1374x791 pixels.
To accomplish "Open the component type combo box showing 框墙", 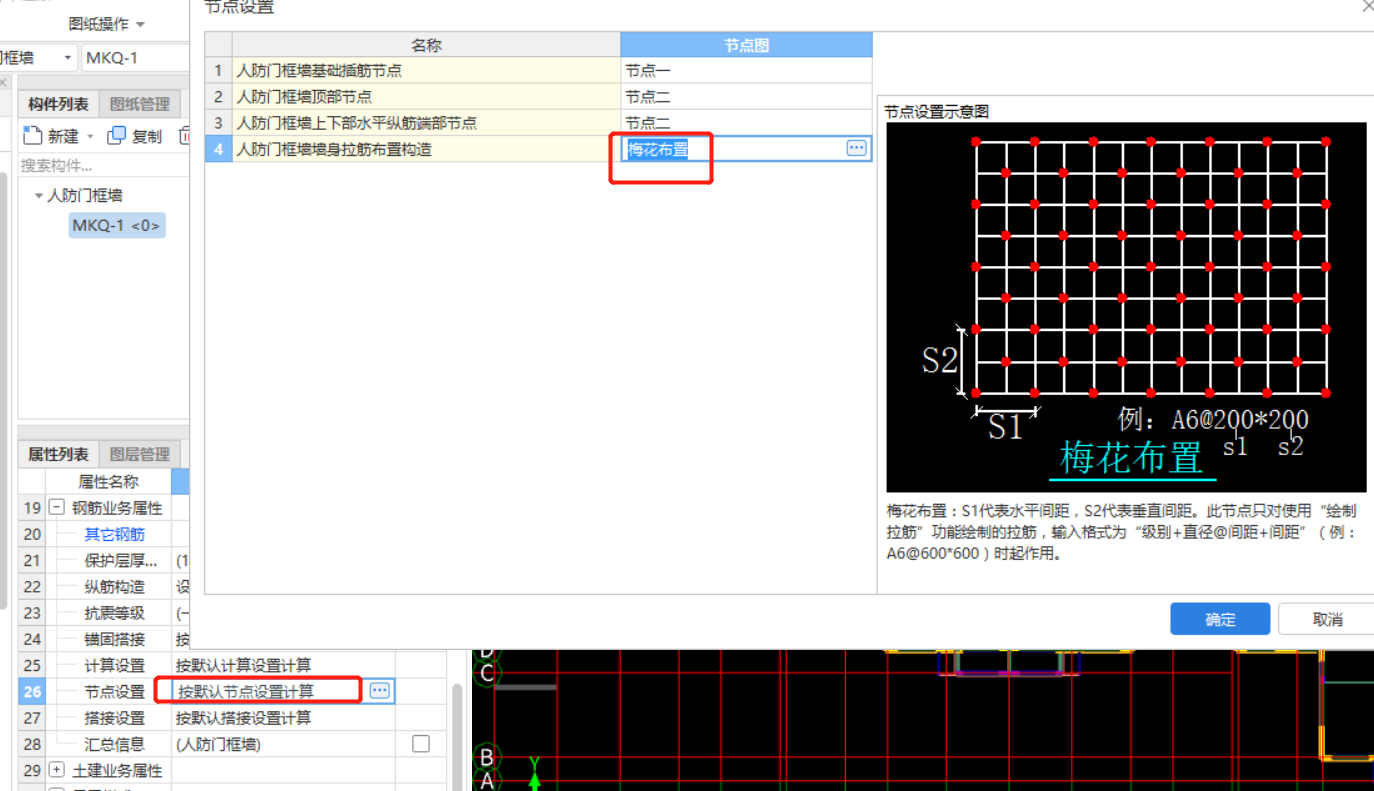I will coord(38,57).
